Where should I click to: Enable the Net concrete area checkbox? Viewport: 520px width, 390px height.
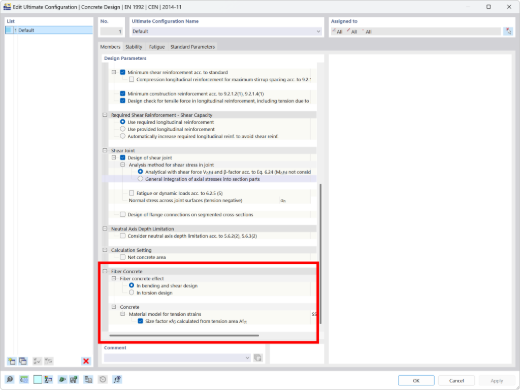pyautogui.click(x=123, y=257)
